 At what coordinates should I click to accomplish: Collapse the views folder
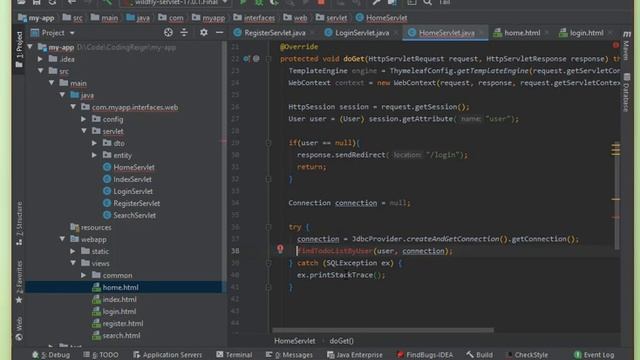[x=73, y=263]
